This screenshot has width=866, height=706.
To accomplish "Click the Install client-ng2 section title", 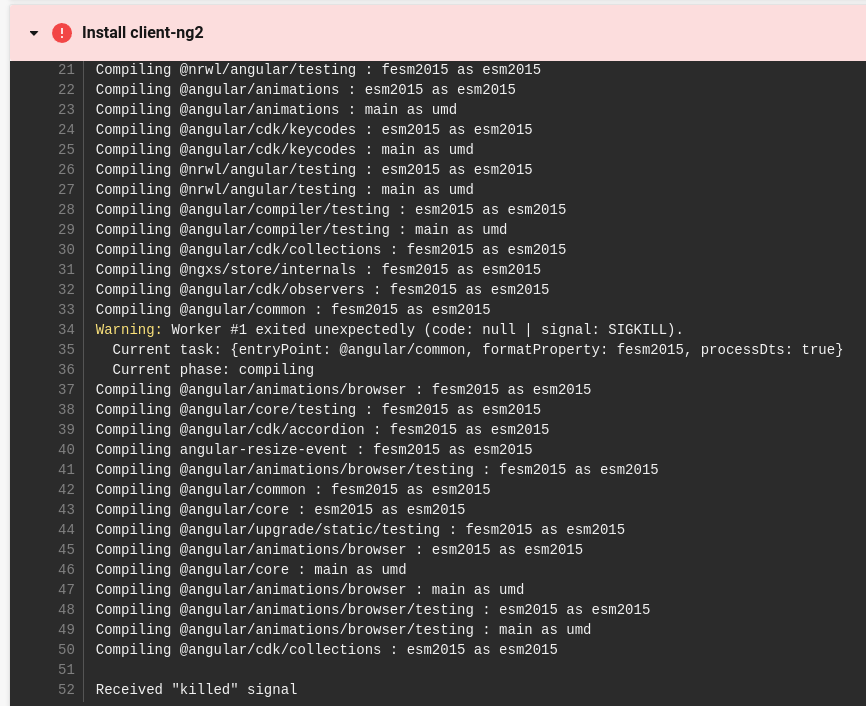I will 143,32.
